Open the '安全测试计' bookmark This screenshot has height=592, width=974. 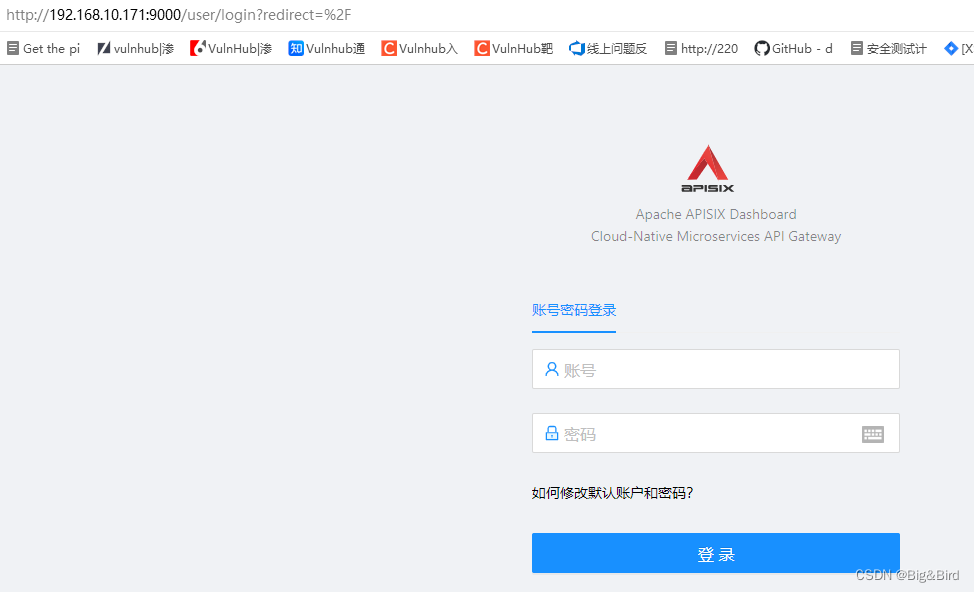point(888,48)
